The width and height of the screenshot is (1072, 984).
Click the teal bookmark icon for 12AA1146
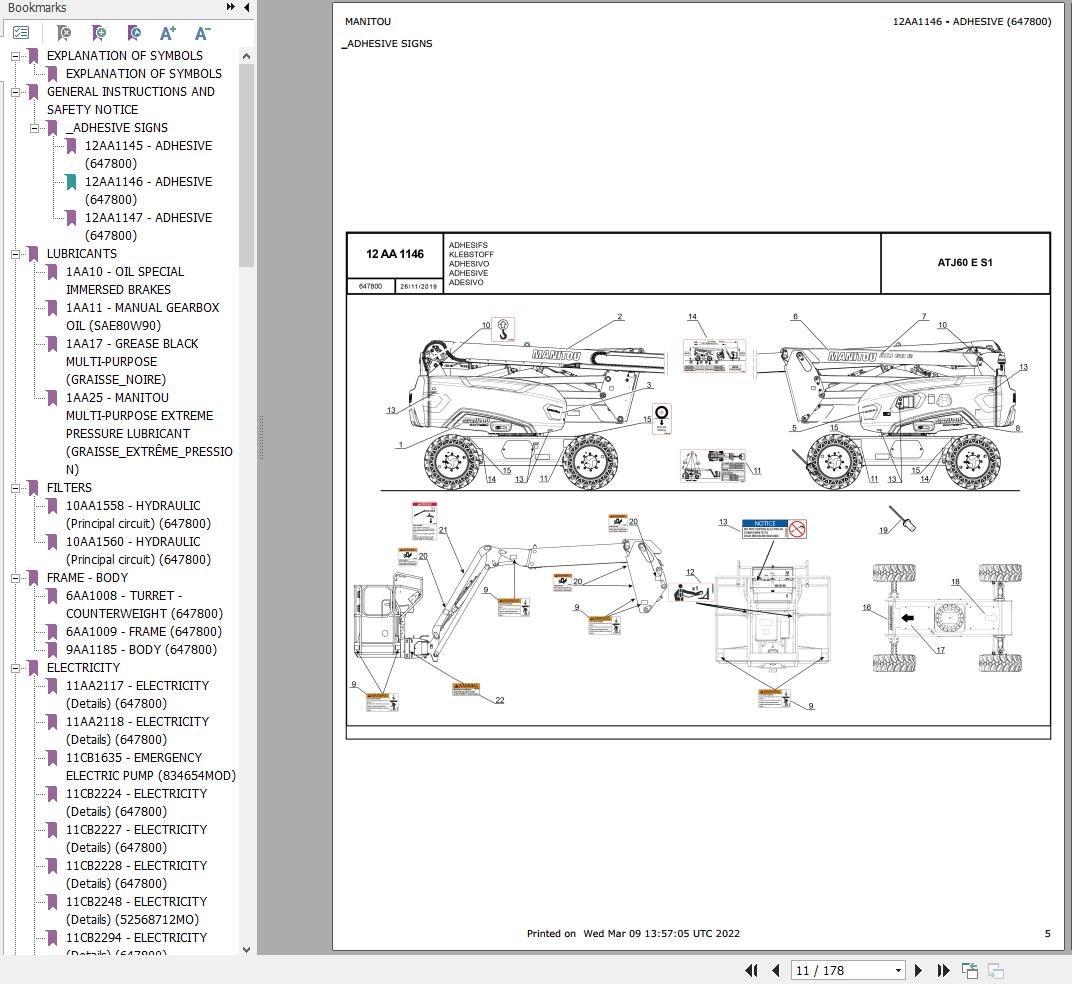click(71, 182)
